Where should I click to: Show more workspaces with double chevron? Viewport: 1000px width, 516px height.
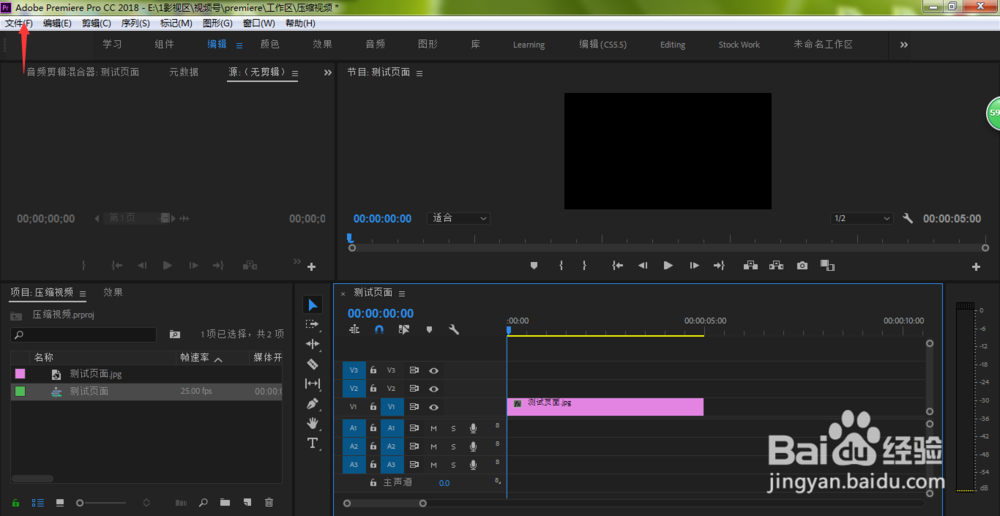point(904,45)
